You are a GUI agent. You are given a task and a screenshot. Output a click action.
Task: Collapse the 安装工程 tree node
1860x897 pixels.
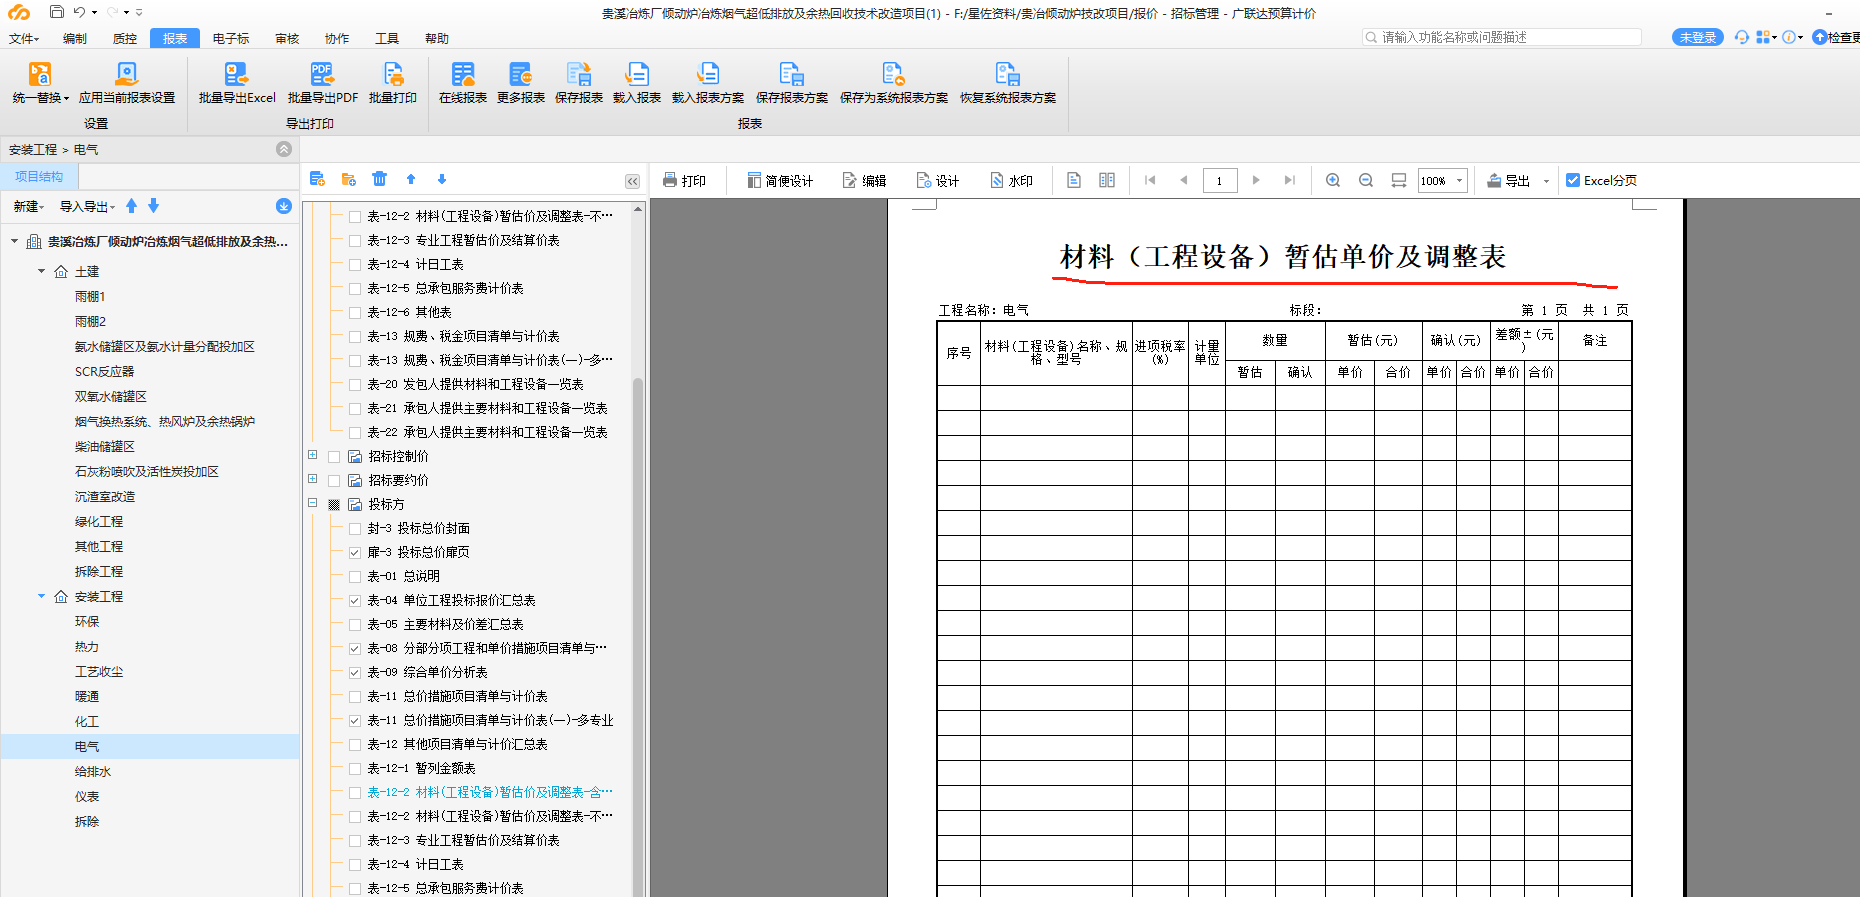tap(41, 596)
